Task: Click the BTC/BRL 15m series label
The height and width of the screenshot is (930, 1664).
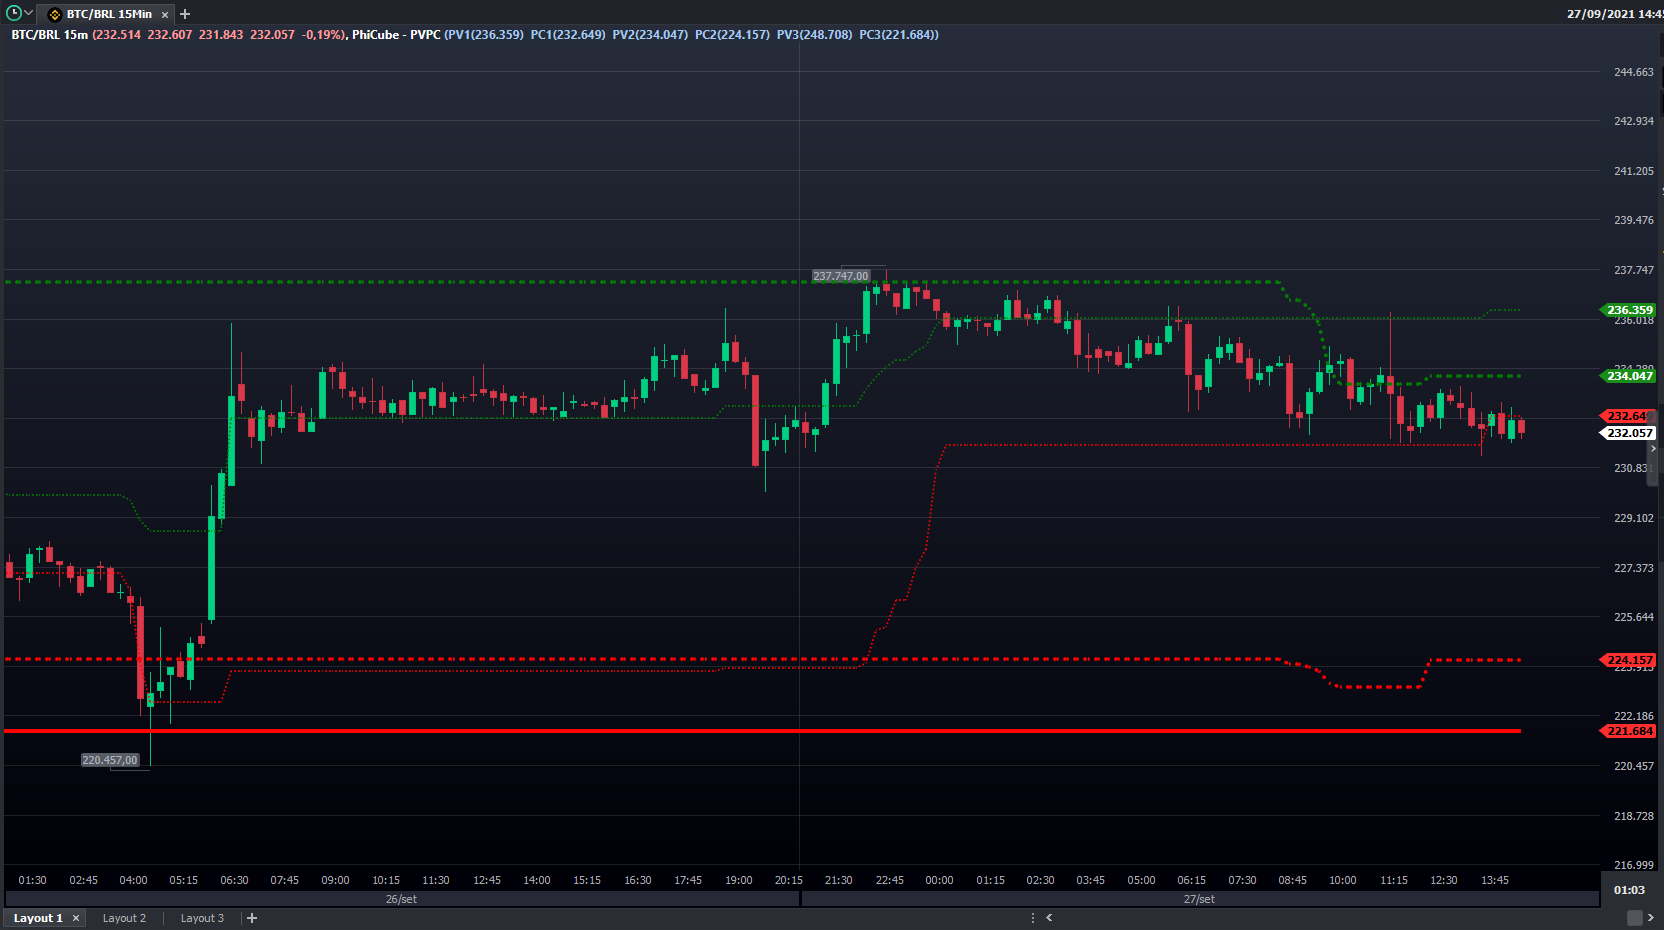Action: 50,35
